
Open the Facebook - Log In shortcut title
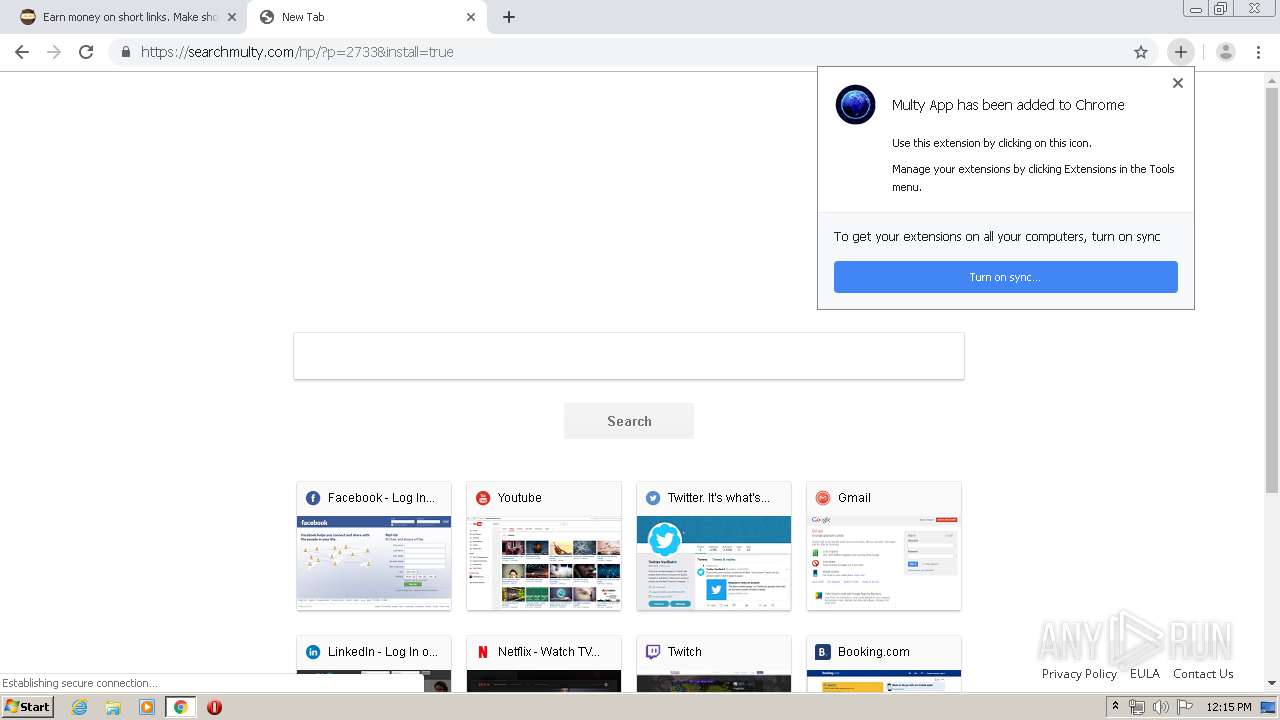pyautogui.click(x=381, y=498)
